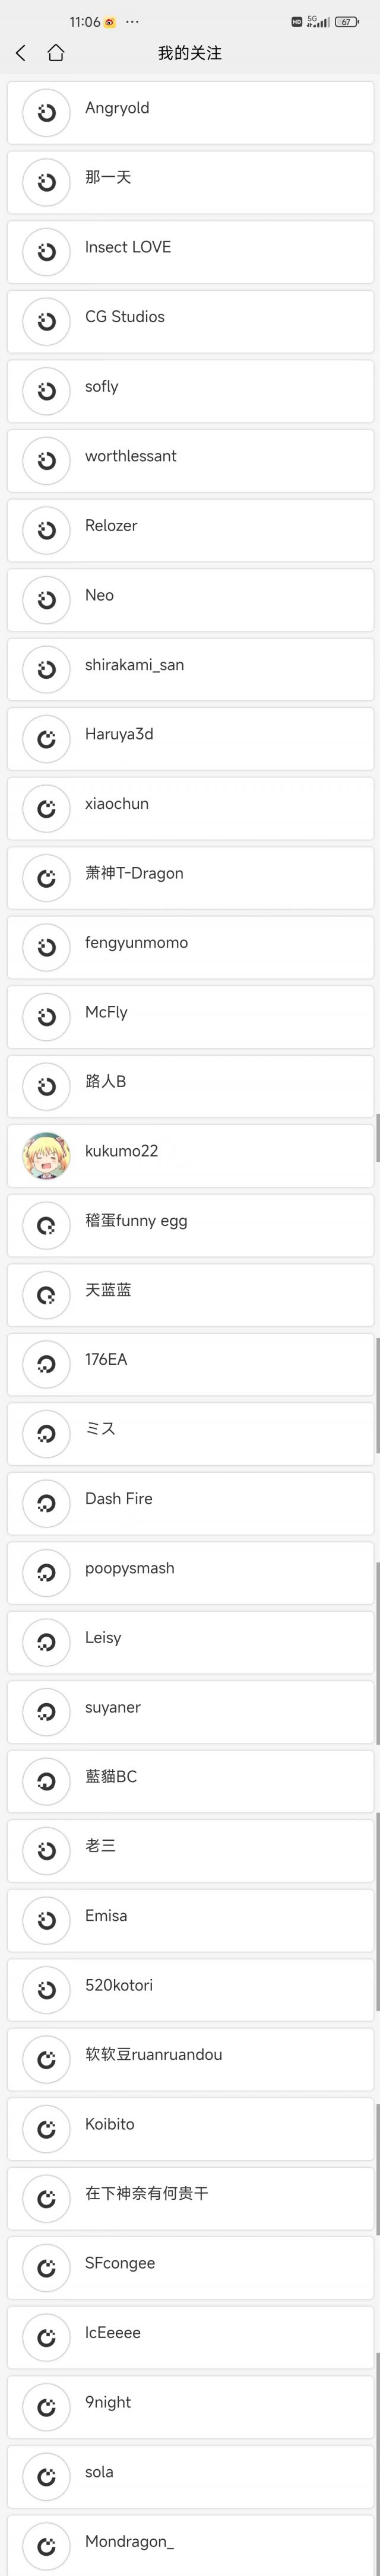
Task: Select the SFcongee user entry
Action: 190,2268
